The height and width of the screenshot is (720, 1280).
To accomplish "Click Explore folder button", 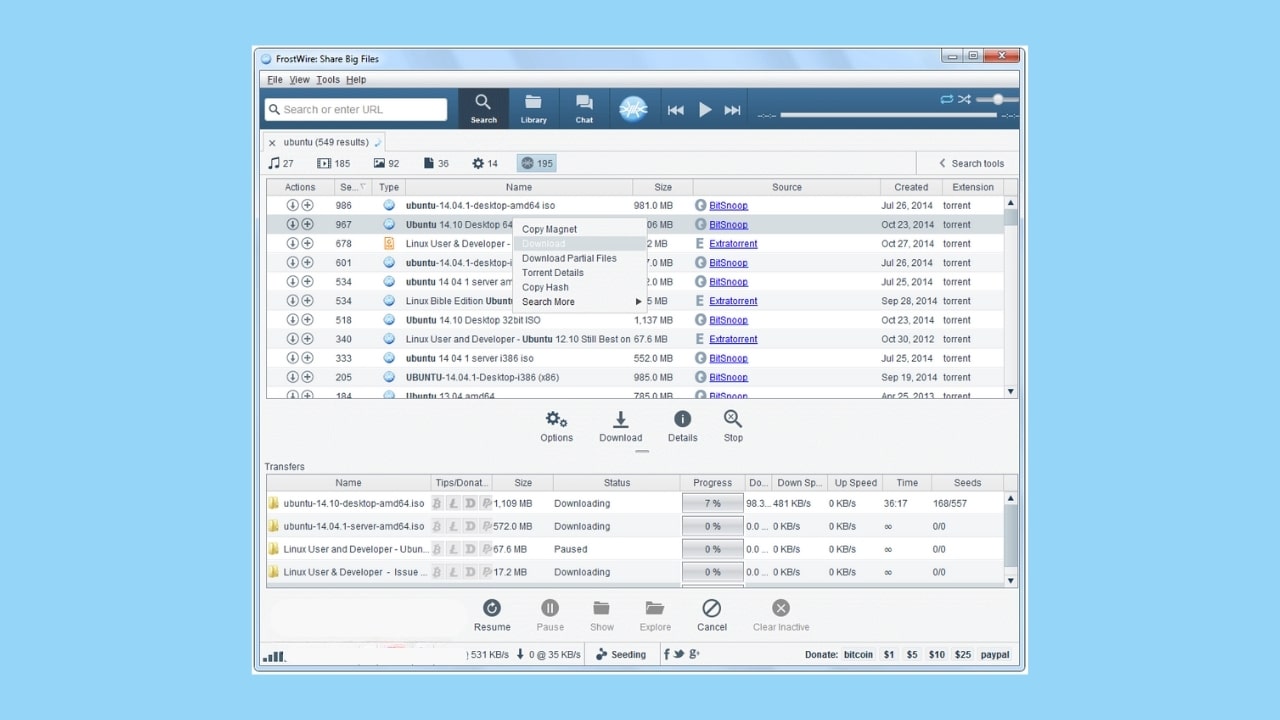I will coord(655,615).
